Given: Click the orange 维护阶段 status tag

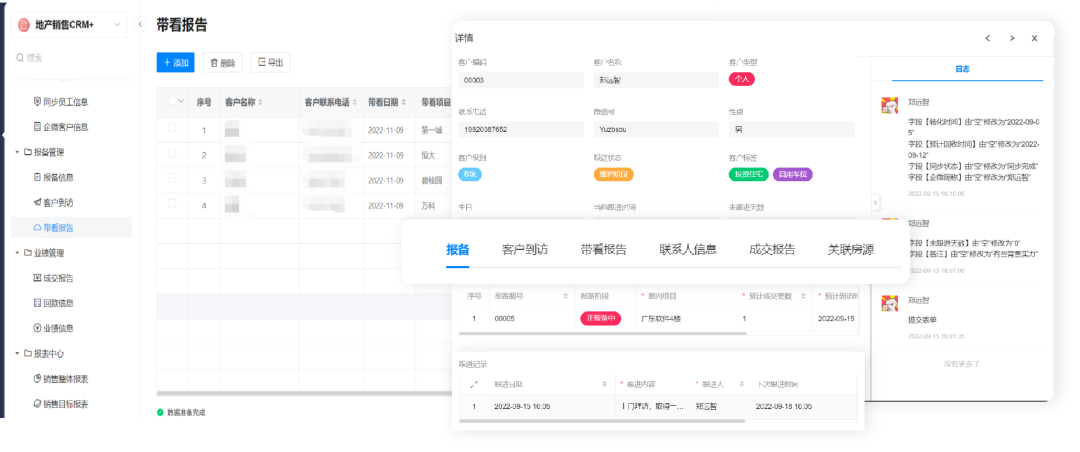Looking at the screenshot, I should 614,174.
